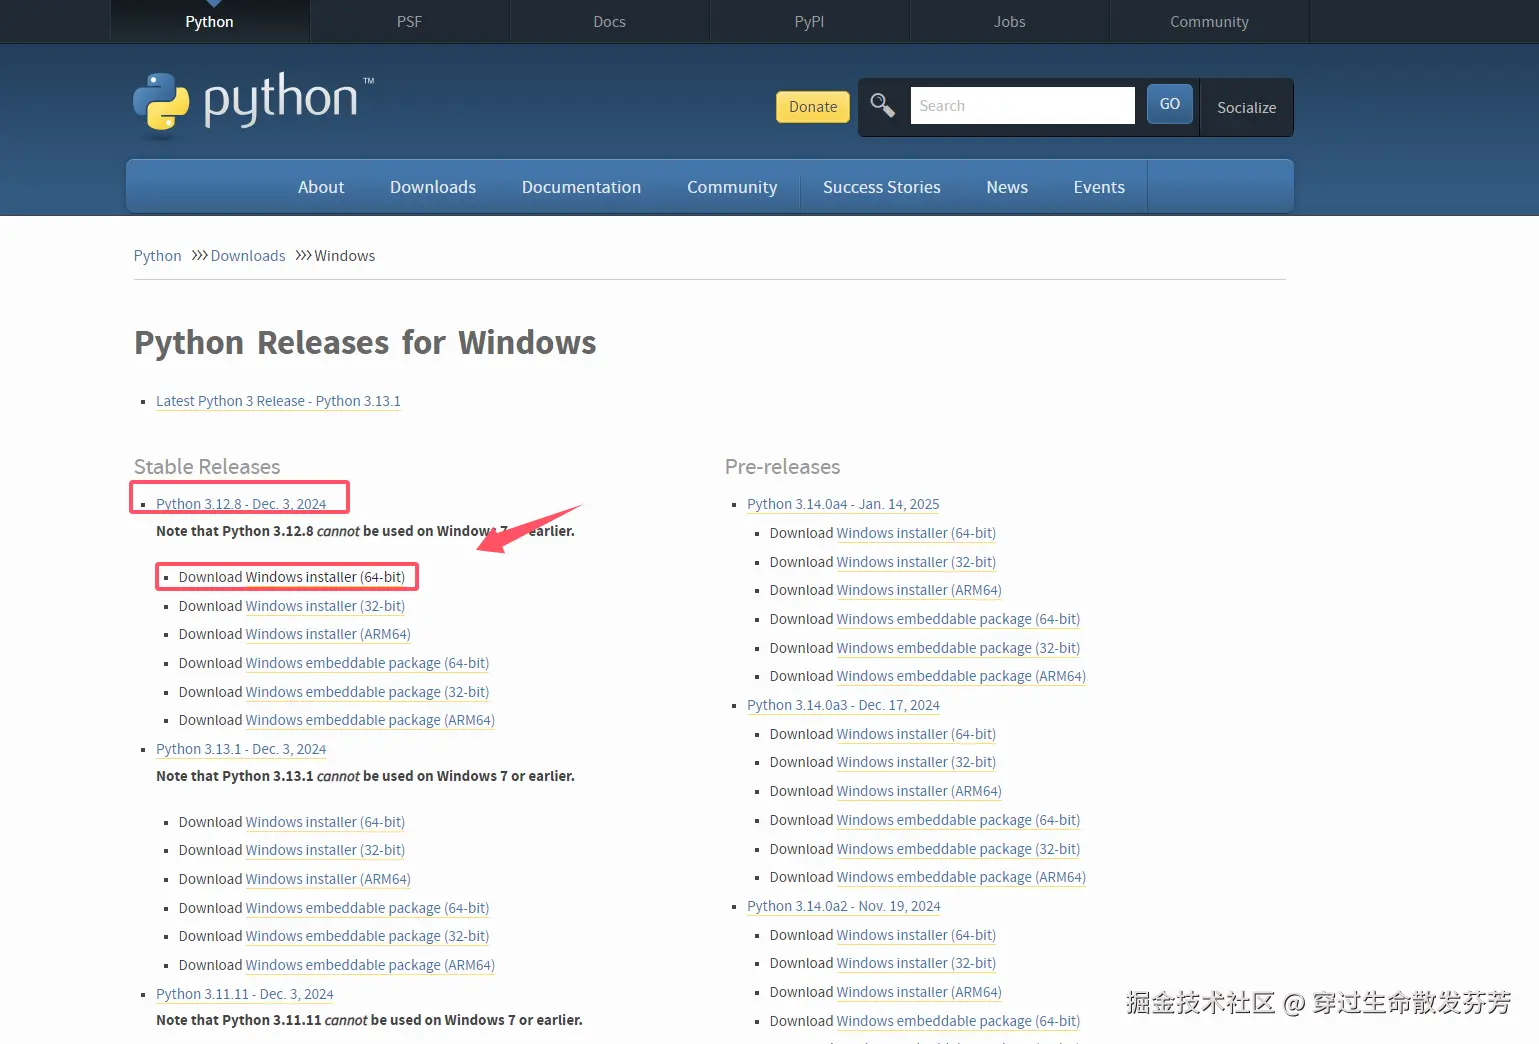Image resolution: width=1539 pixels, height=1044 pixels.
Task: Select the Stable Releases heading text
Action: click(x=207, y=467)
